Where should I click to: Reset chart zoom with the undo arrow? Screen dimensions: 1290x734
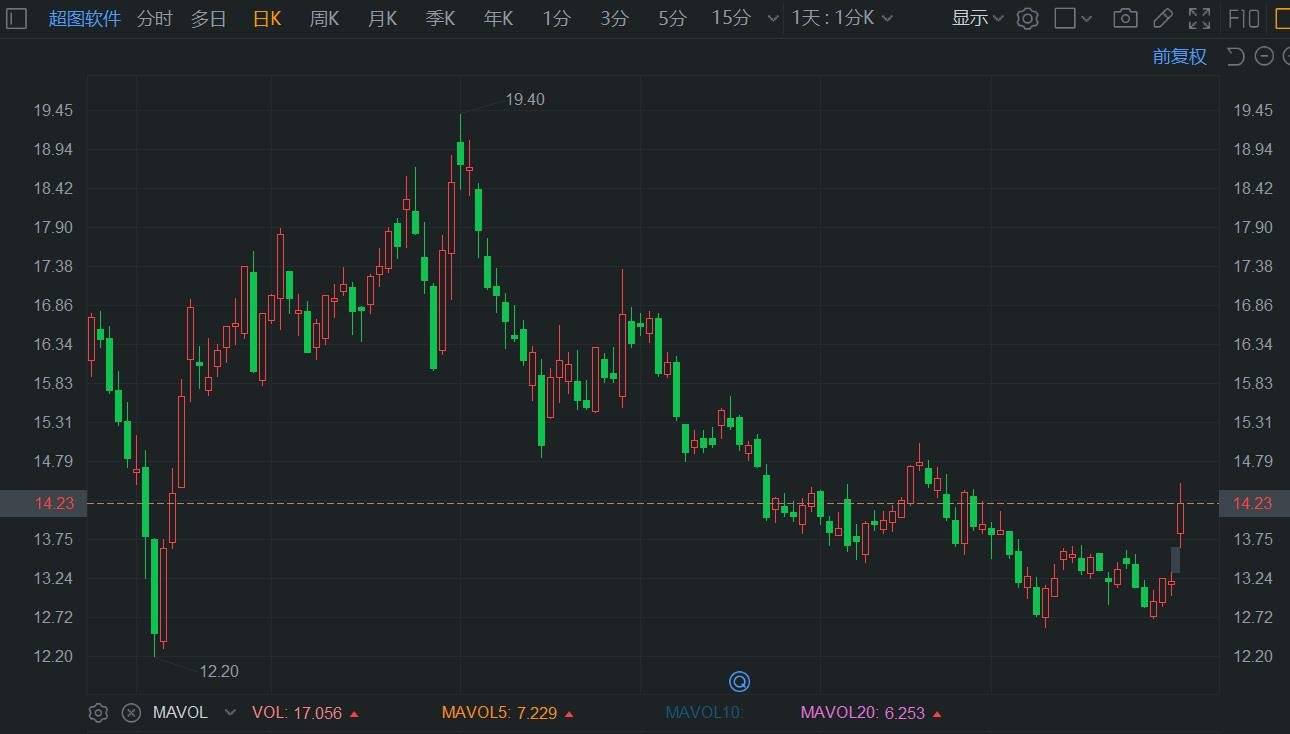[x=1235, y=57]
